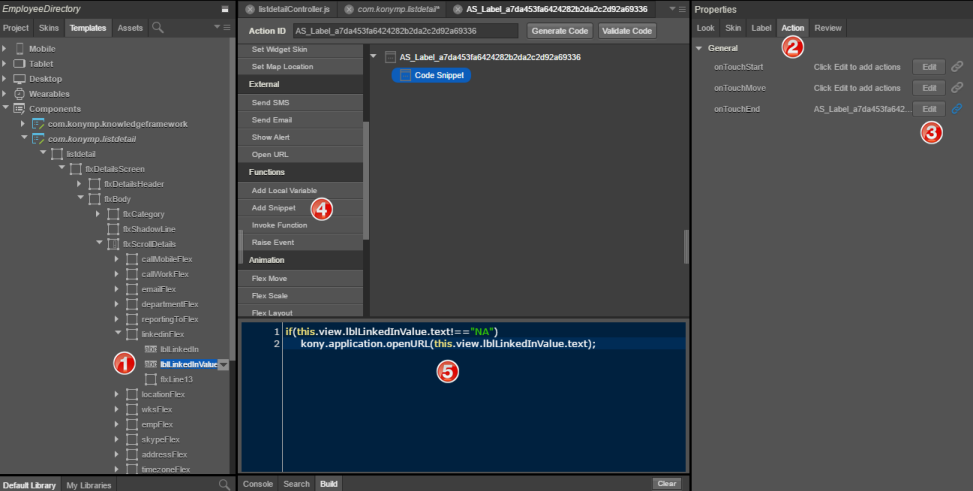This screenshot has height=491, width=973.
Task: Minimize the EmployeeDirectory project panel
Action: (225, 9)
